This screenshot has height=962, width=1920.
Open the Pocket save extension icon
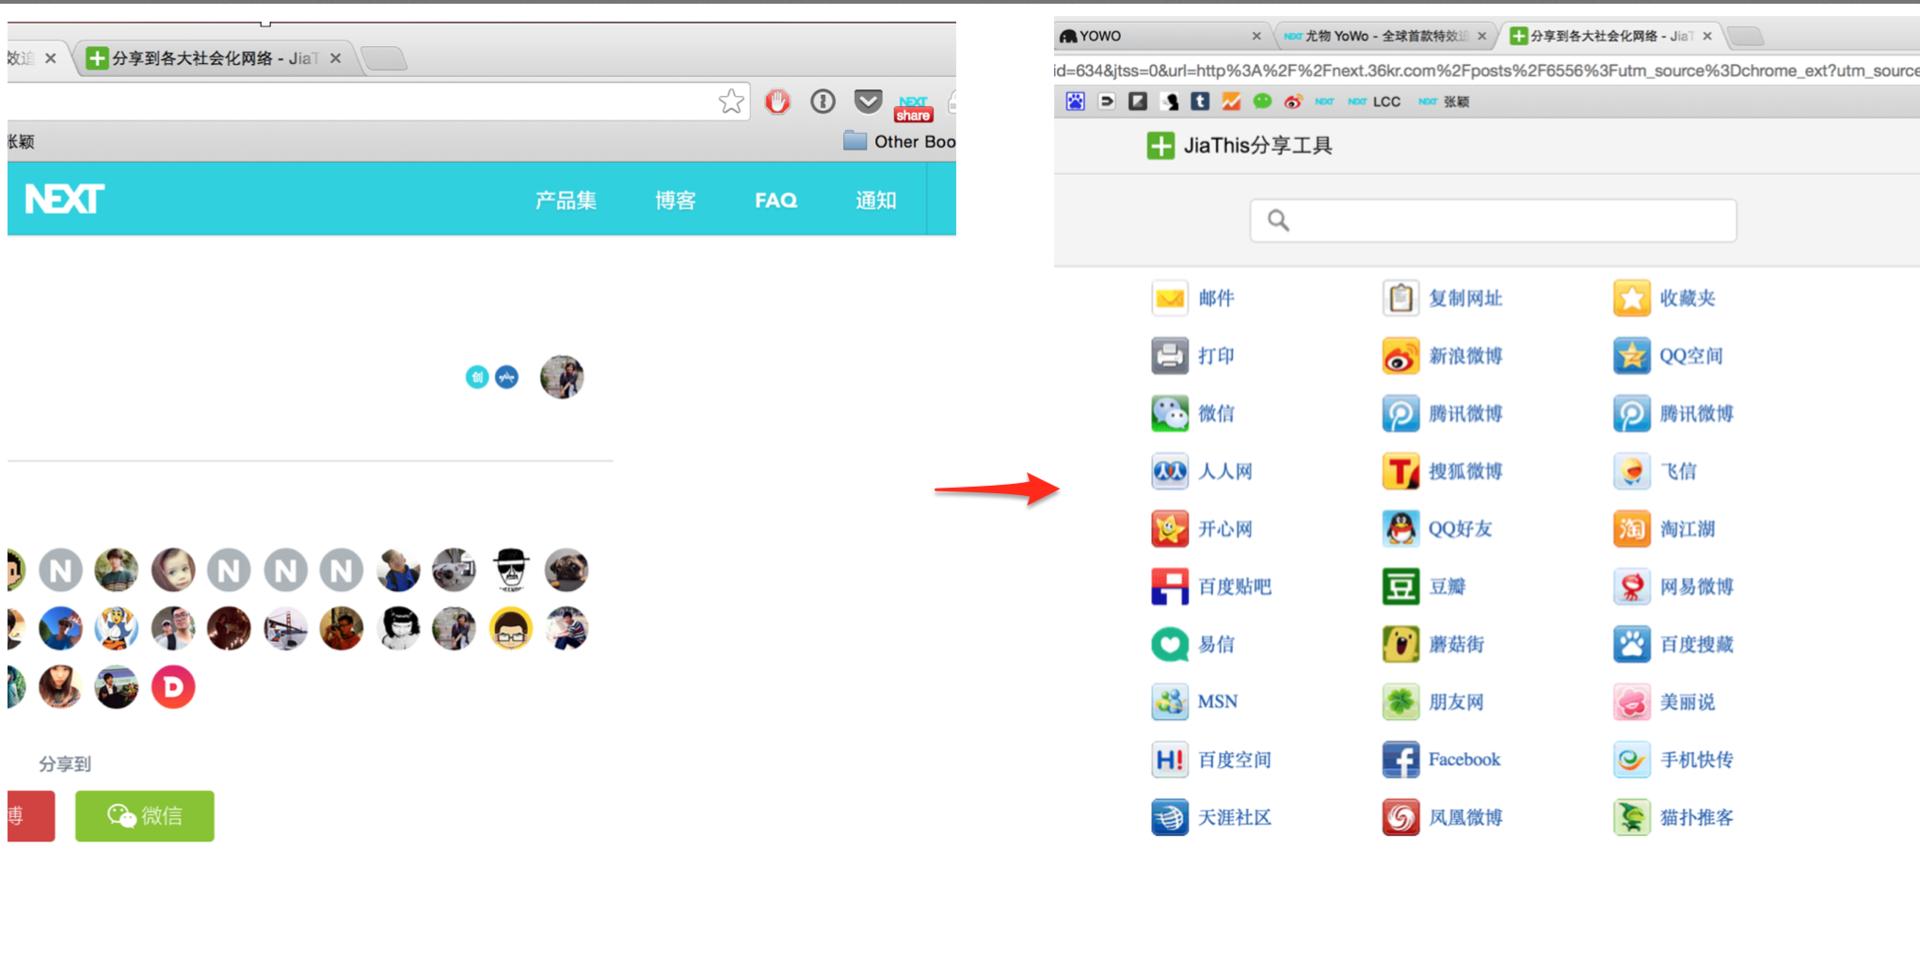[868, 101]
